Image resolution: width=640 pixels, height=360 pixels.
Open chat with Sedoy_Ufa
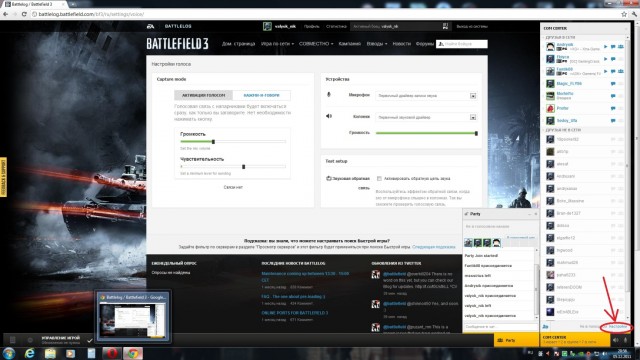[613, 121]
